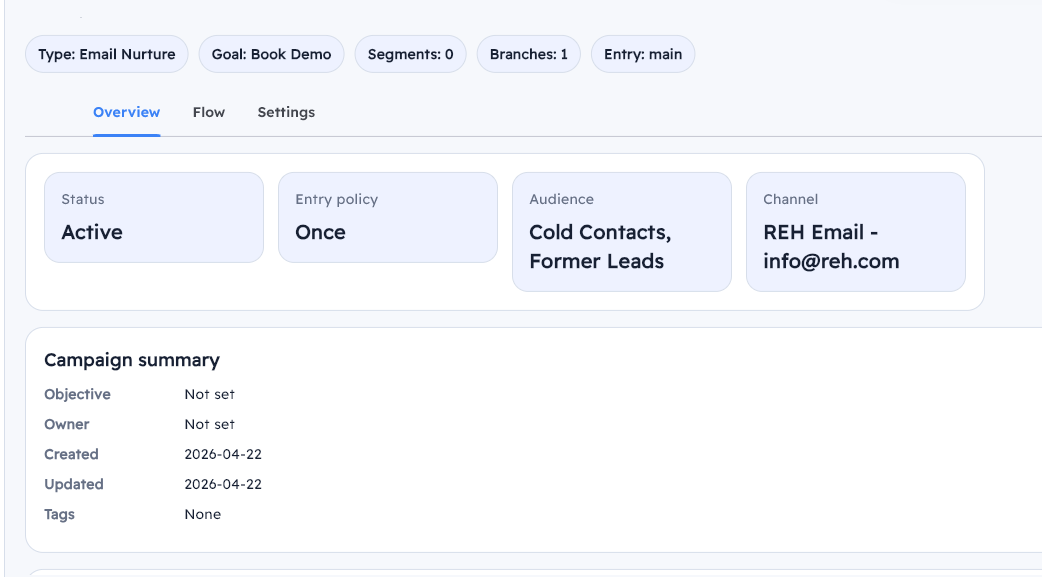Select the Updated date 2026-04-22
This screenshot has width=1042, height=577.
223,484
